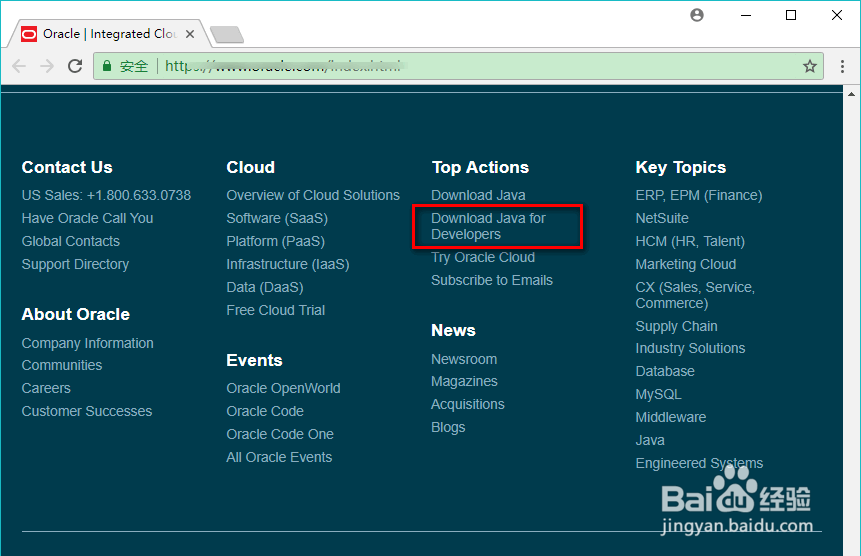Open Magazines link
The width and height of the screenshot is (861, 556).
pyautogui.click(x=464, y=381)
